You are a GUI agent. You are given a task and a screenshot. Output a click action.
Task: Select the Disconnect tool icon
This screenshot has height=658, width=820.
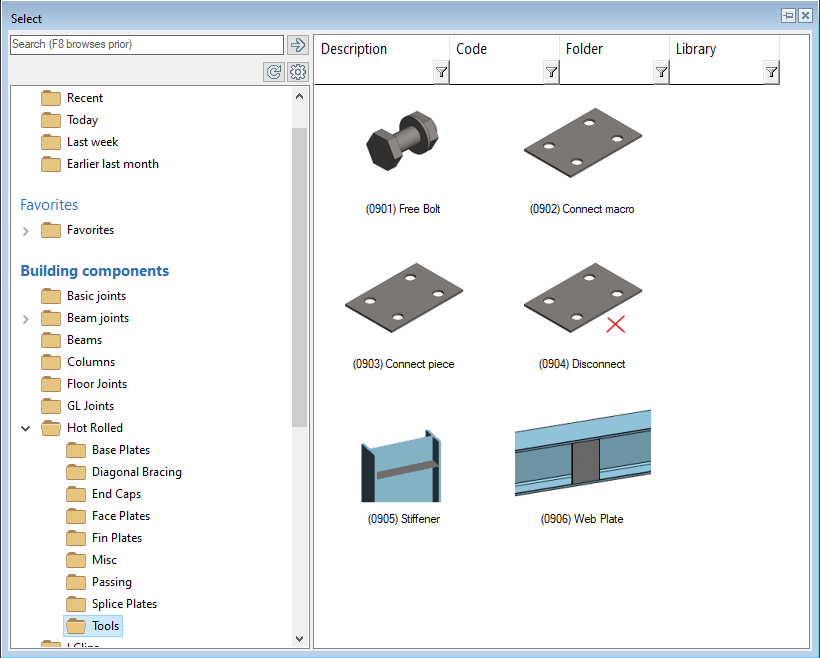(582, 300)
